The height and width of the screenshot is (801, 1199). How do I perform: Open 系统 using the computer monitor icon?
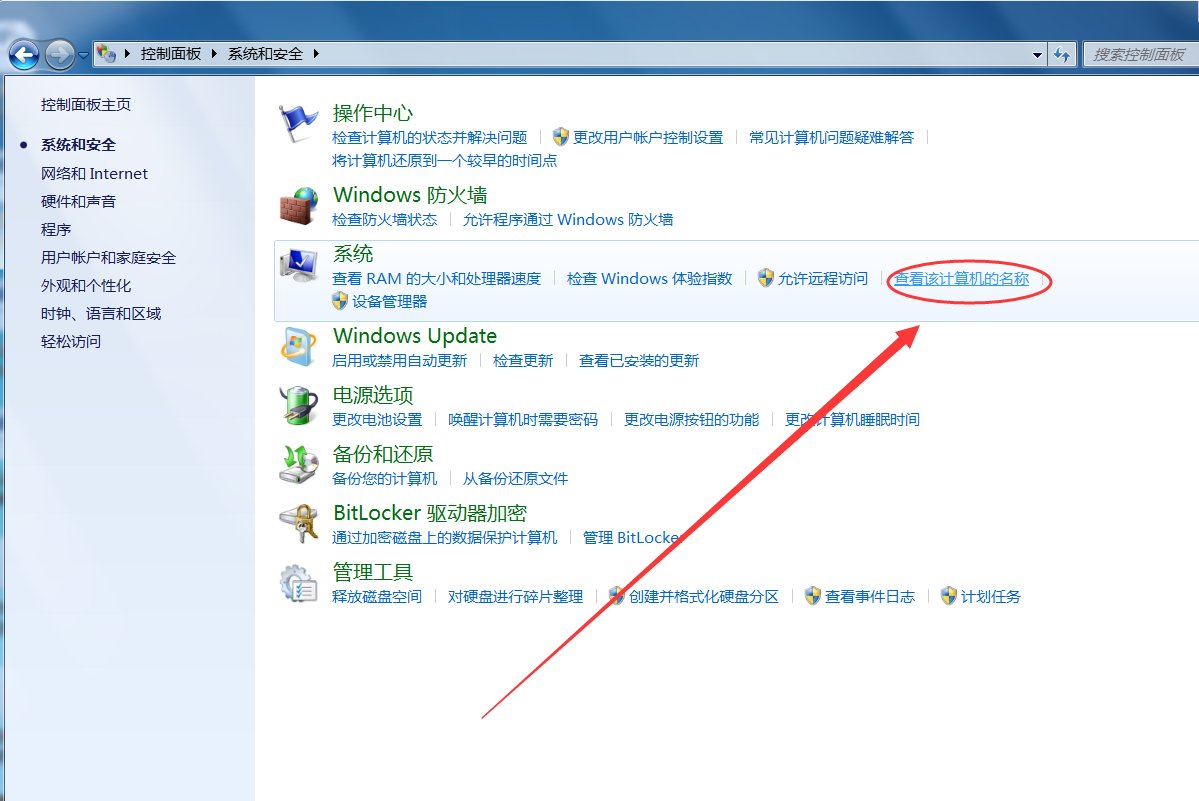[297, 263]
